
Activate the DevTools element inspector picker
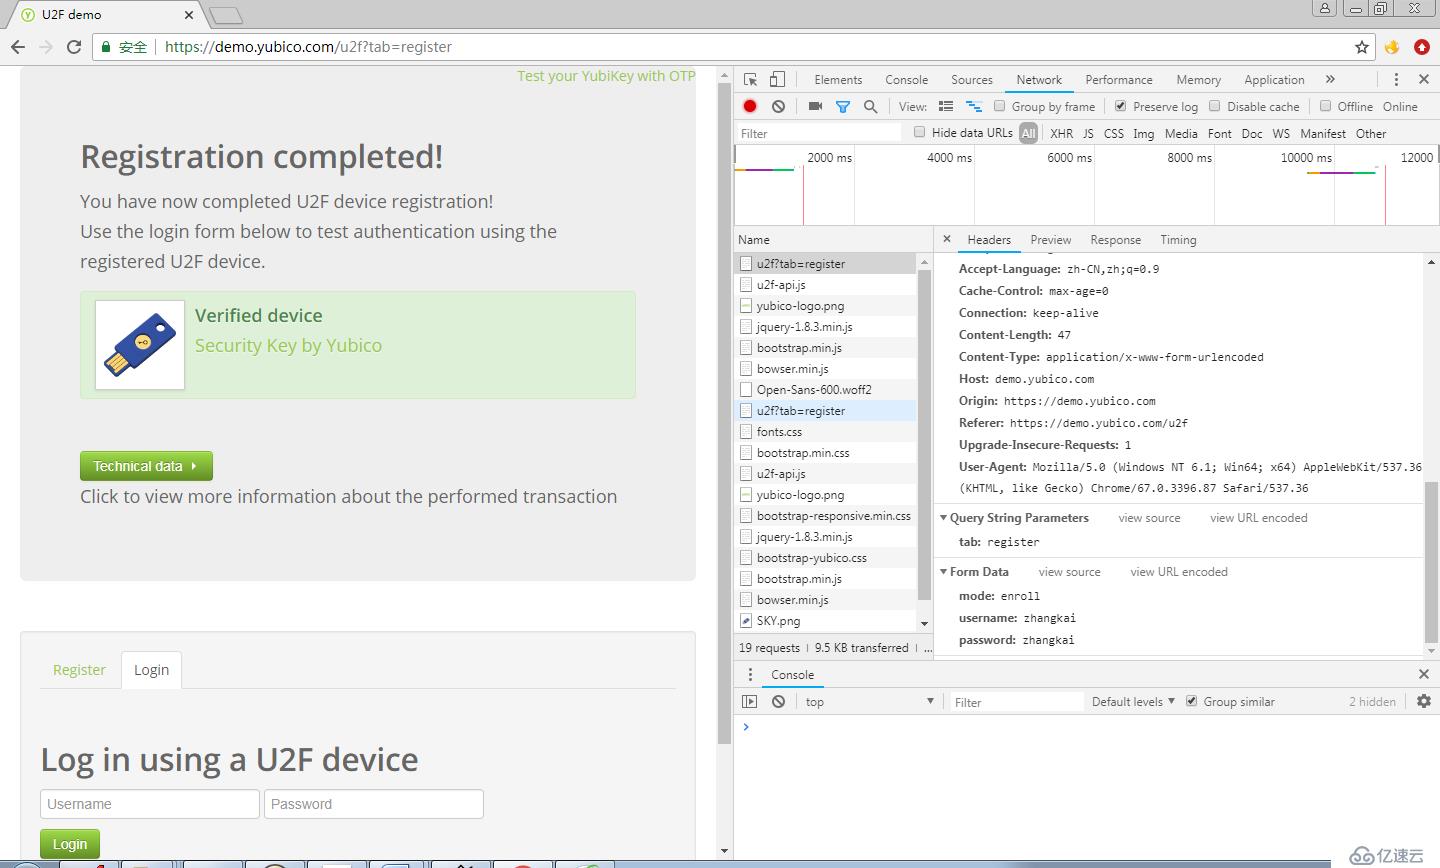tap(750, 79)
